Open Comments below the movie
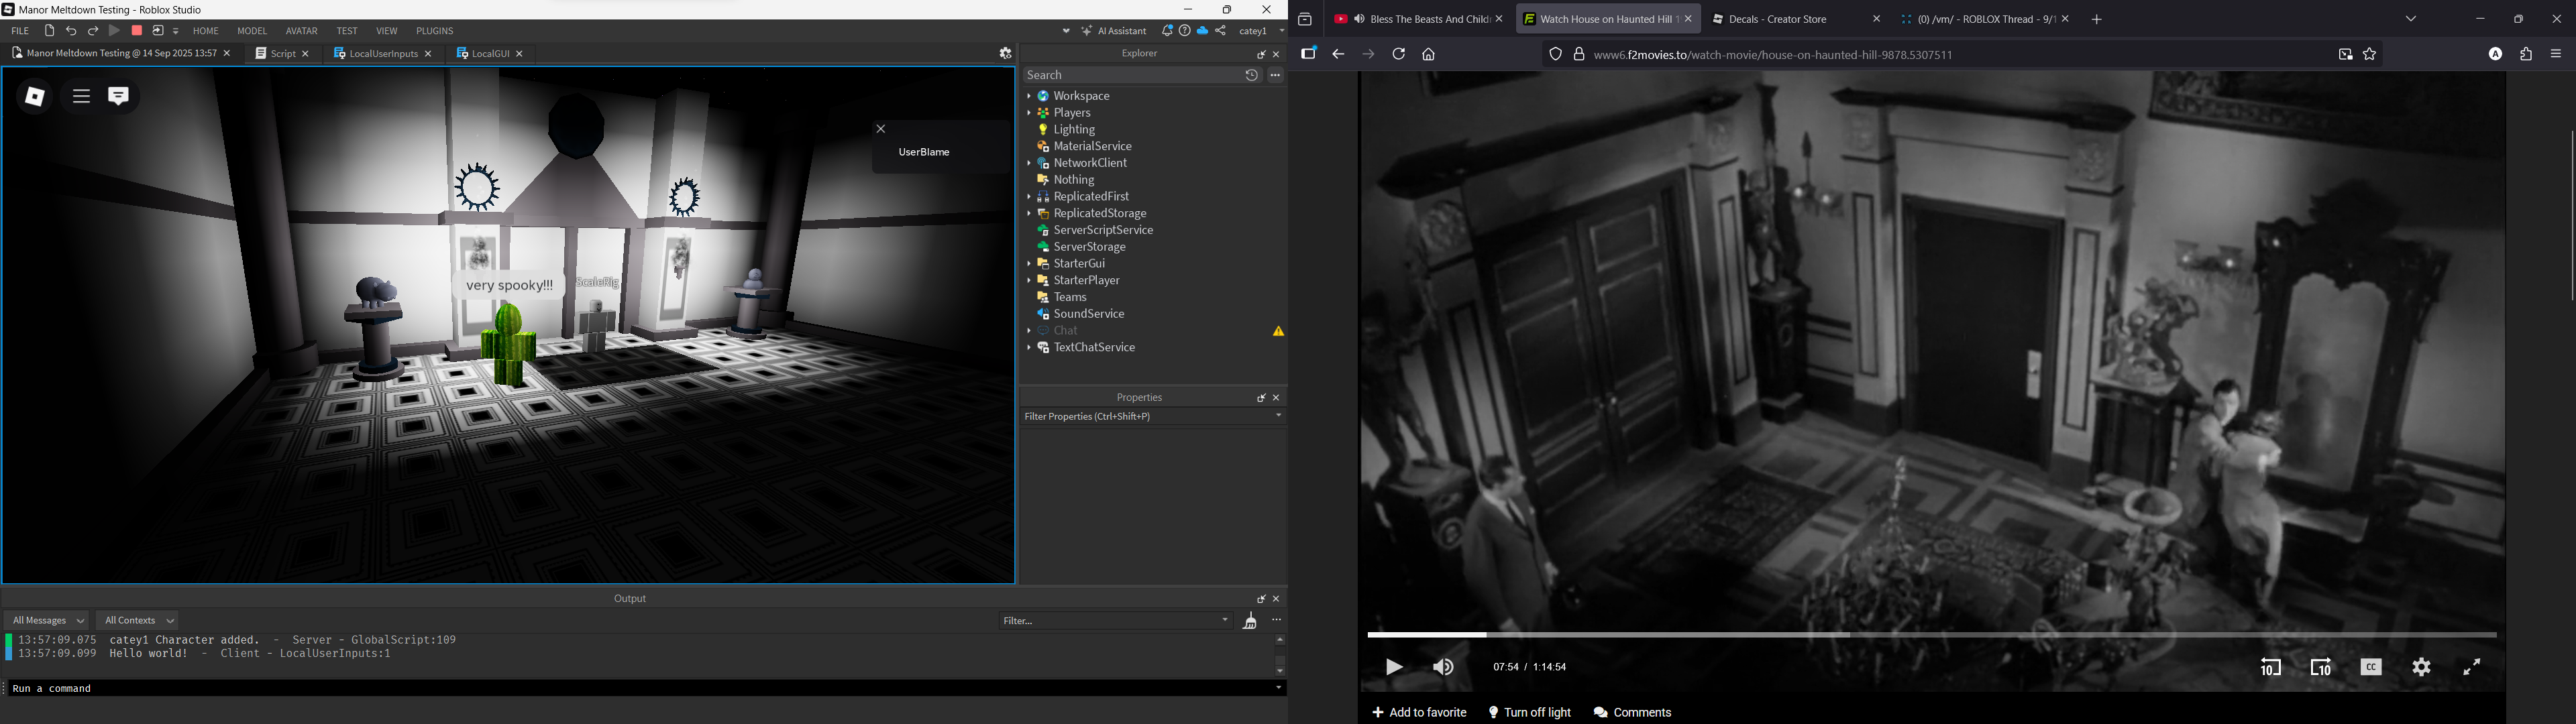 (1633, 713)
